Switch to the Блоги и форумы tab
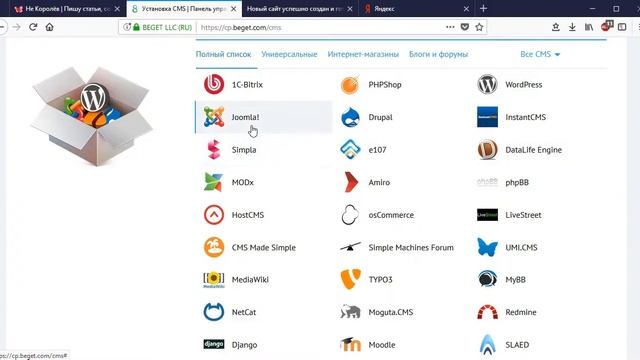This screenshot has width=640, height=360. tap(438, 54)
